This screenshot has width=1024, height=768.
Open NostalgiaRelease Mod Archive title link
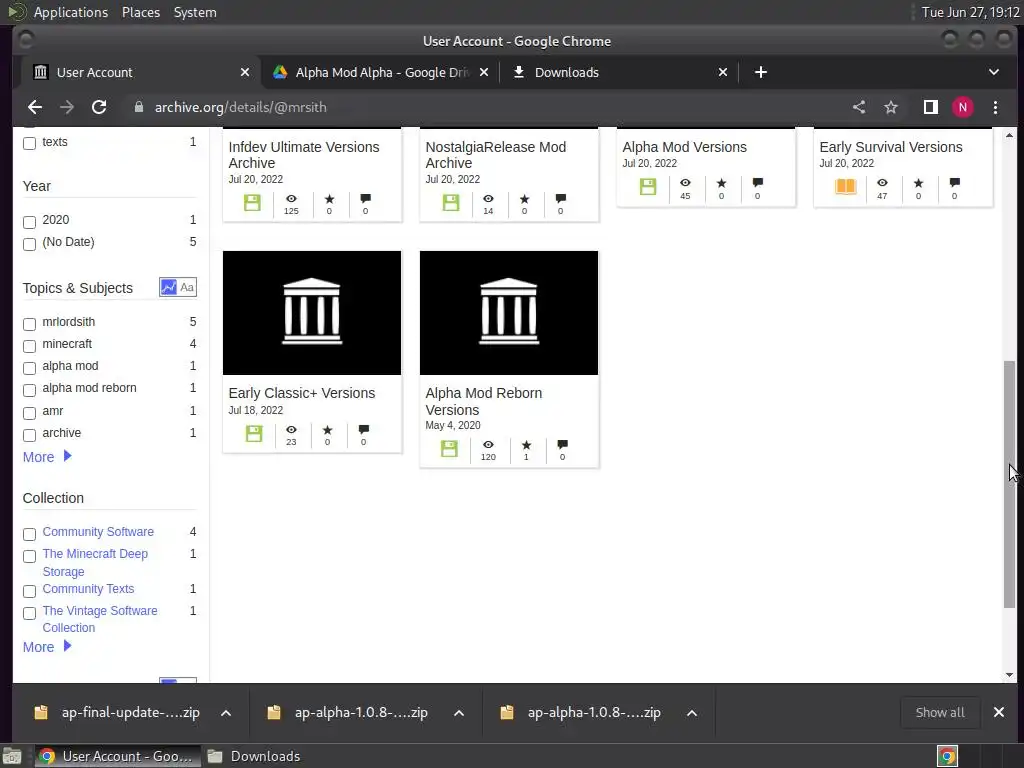pyautogui.click(x=496, y=155)
